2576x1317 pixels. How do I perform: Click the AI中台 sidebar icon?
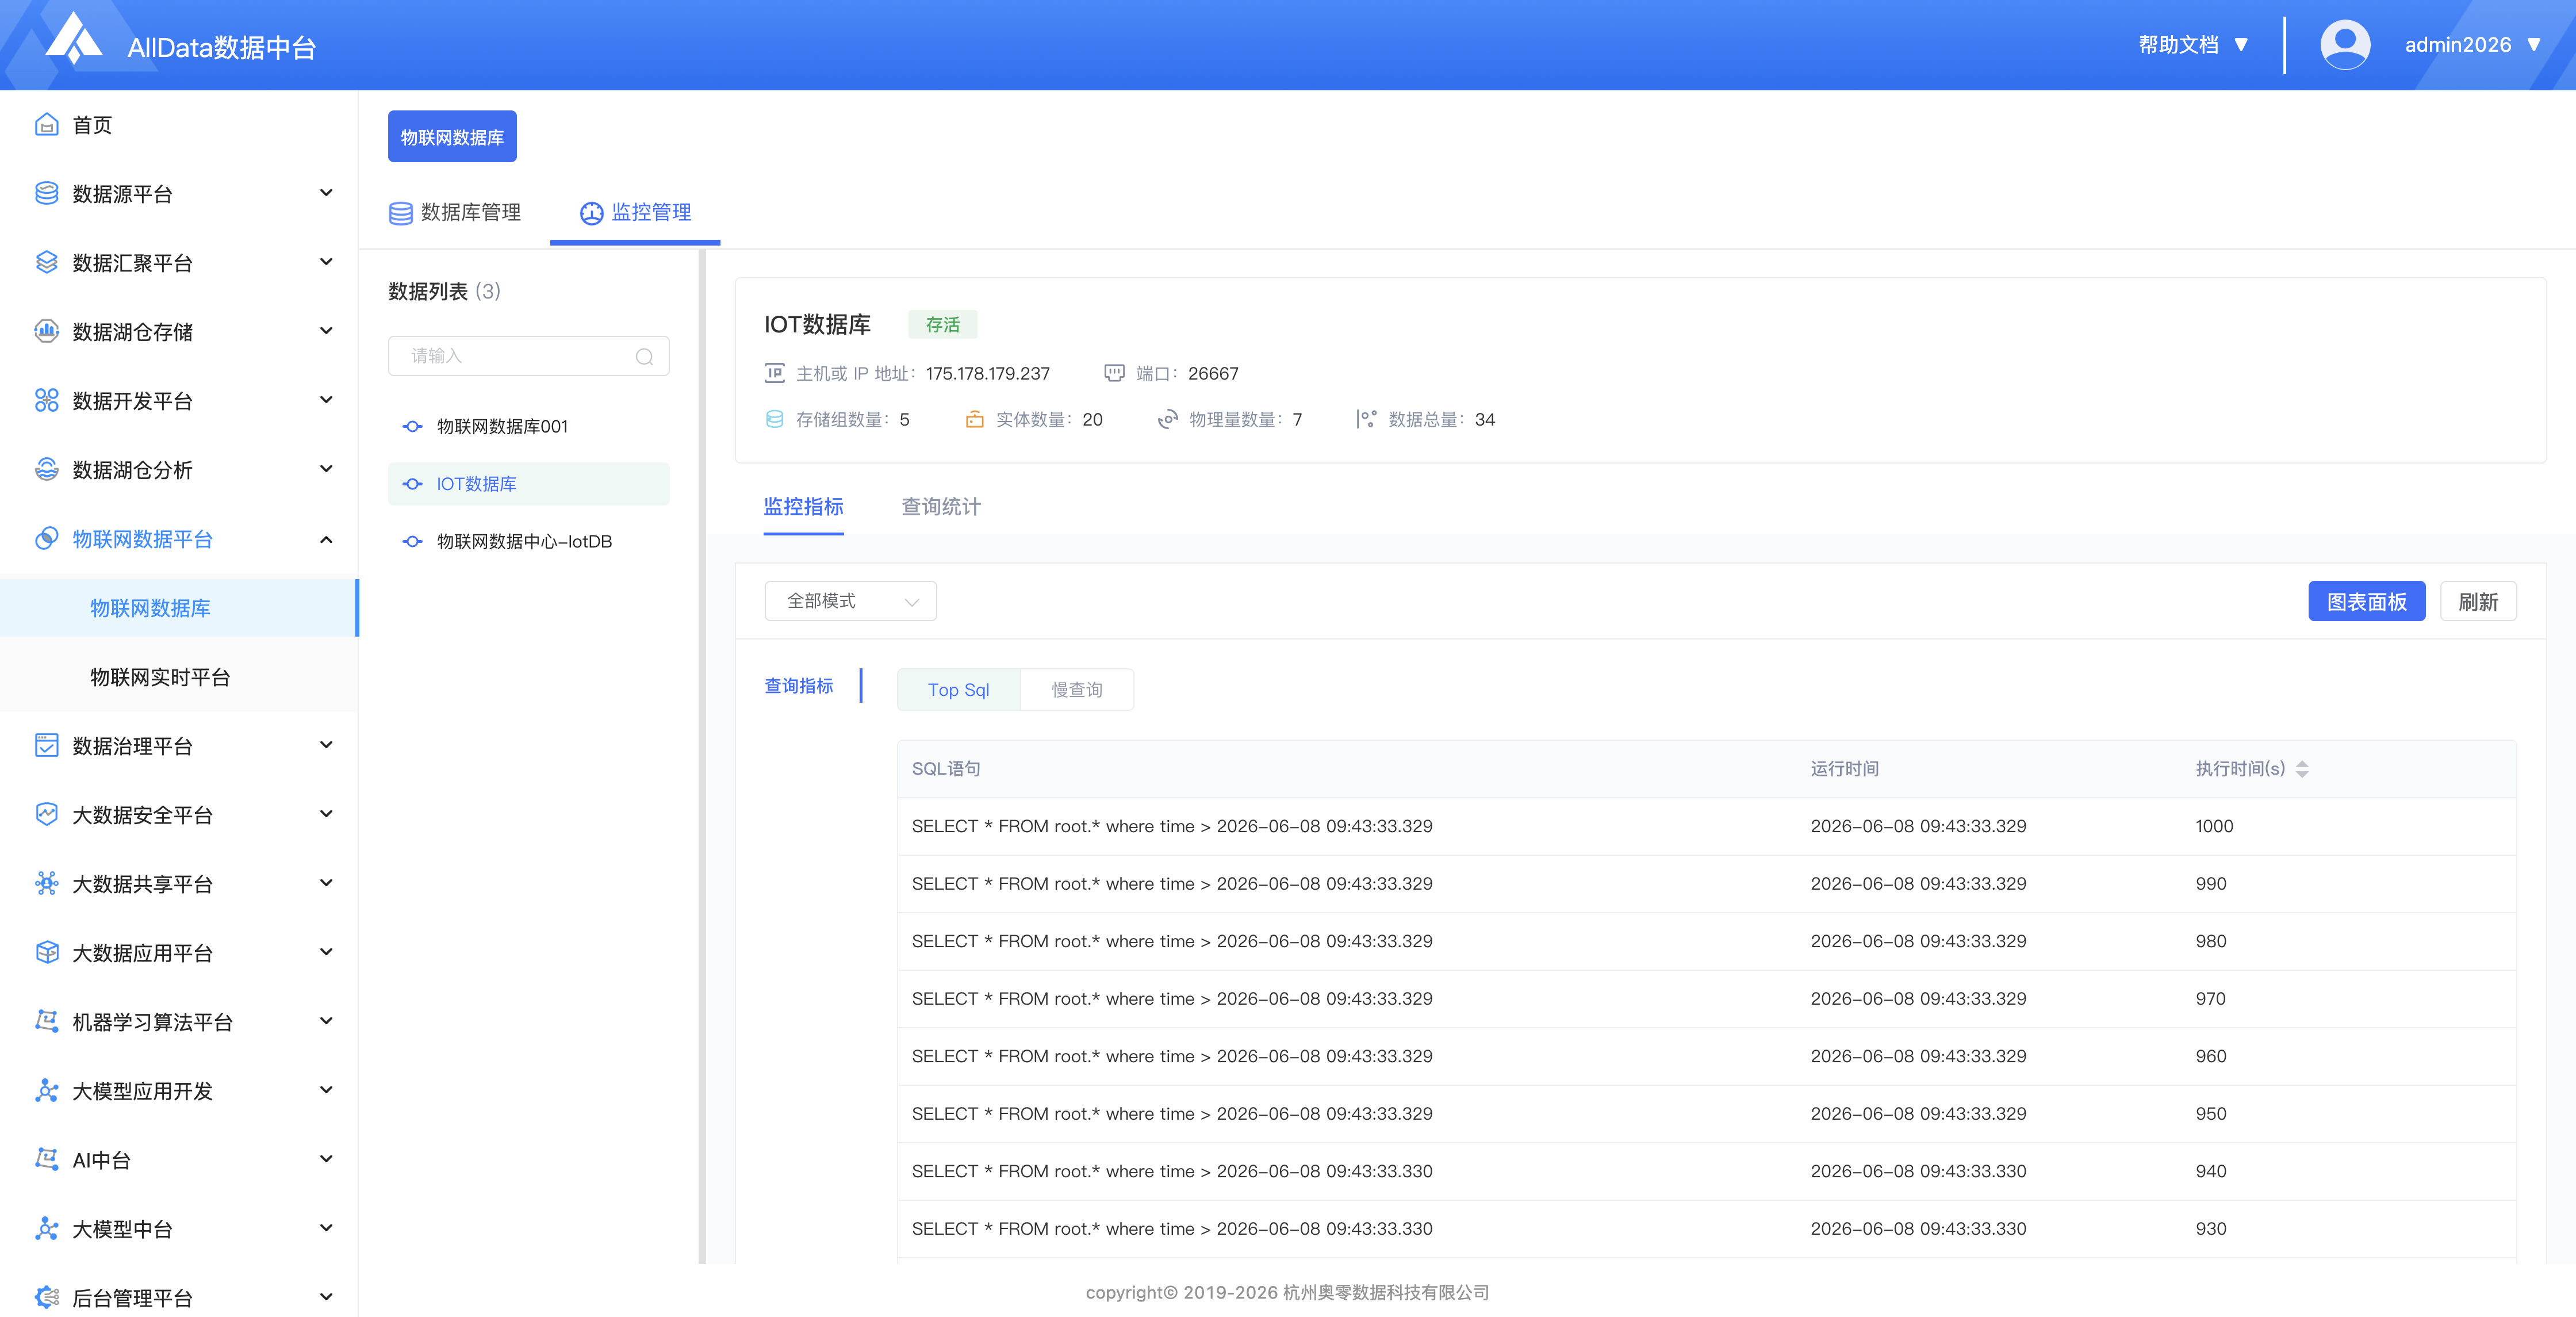[x=46, y=1160]
